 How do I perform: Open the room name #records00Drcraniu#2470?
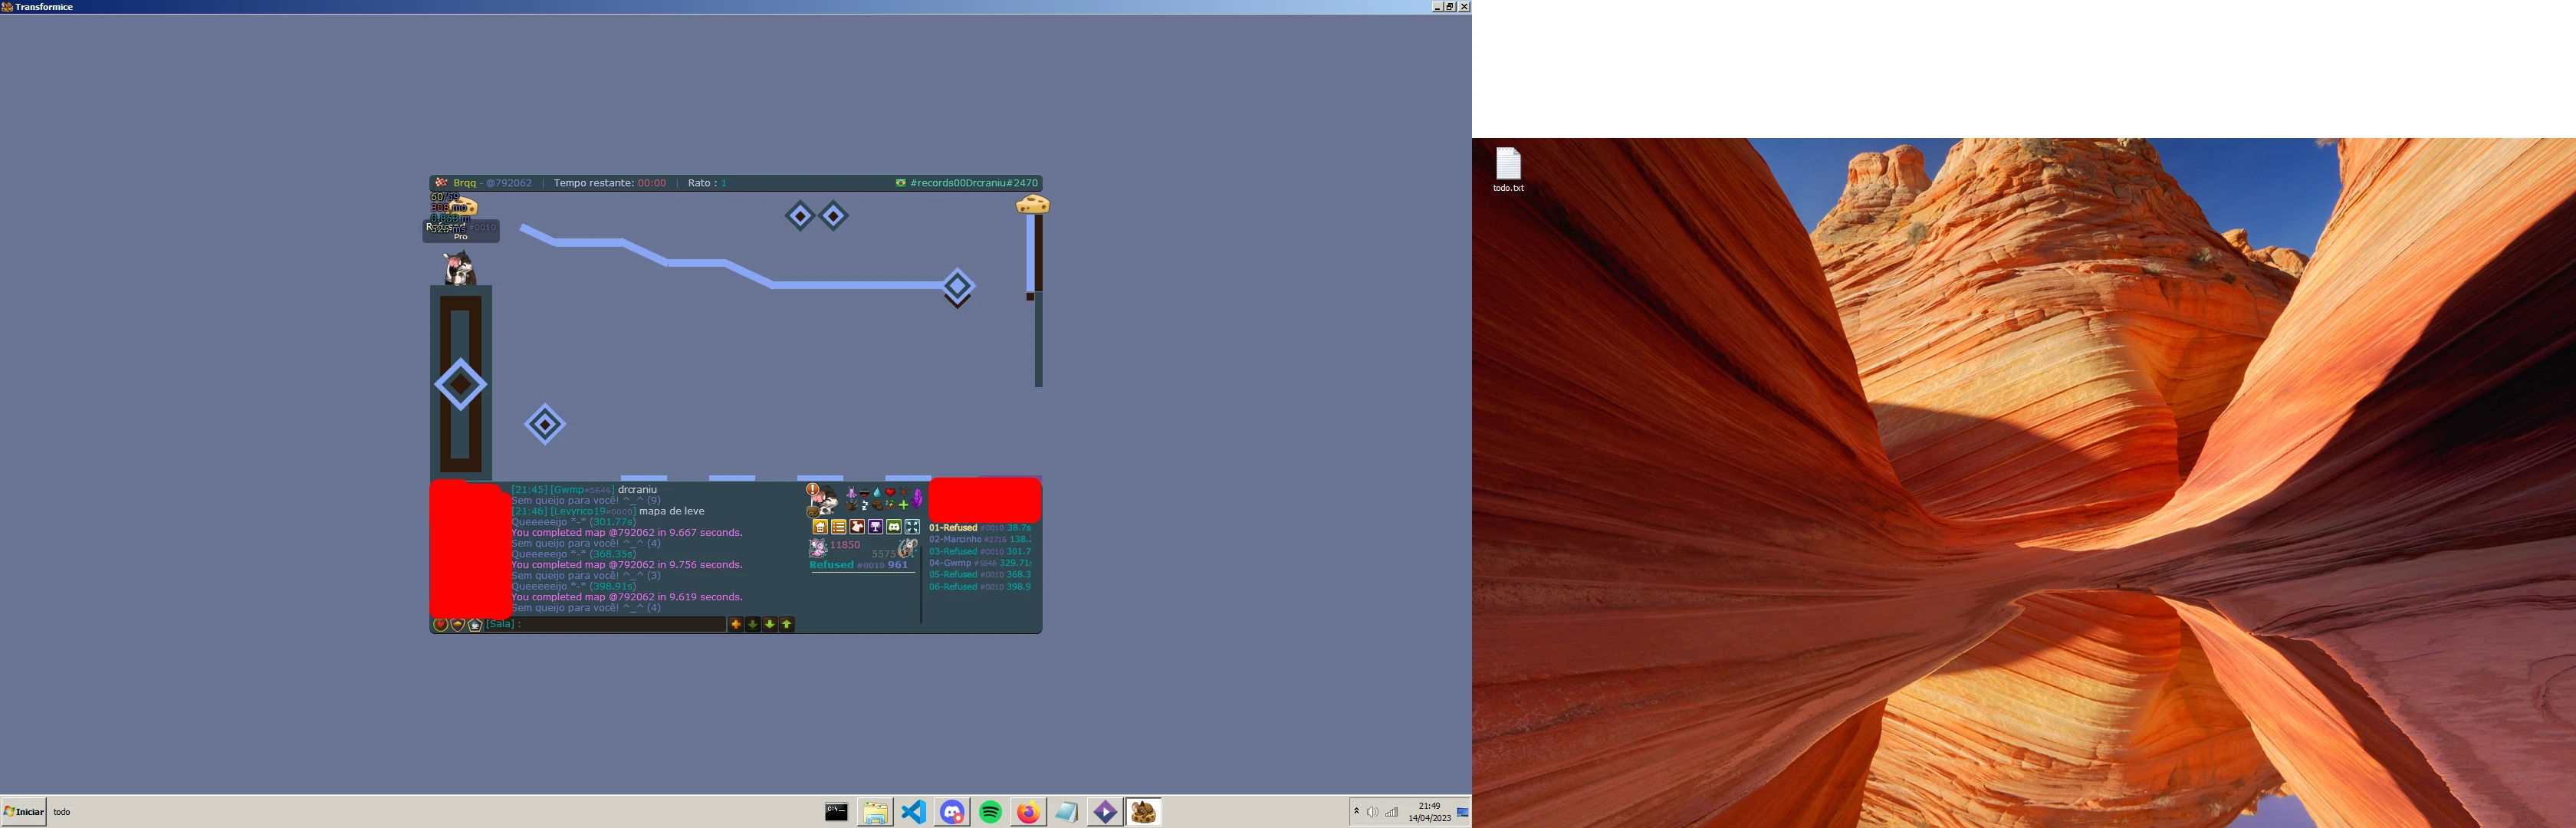974,183
